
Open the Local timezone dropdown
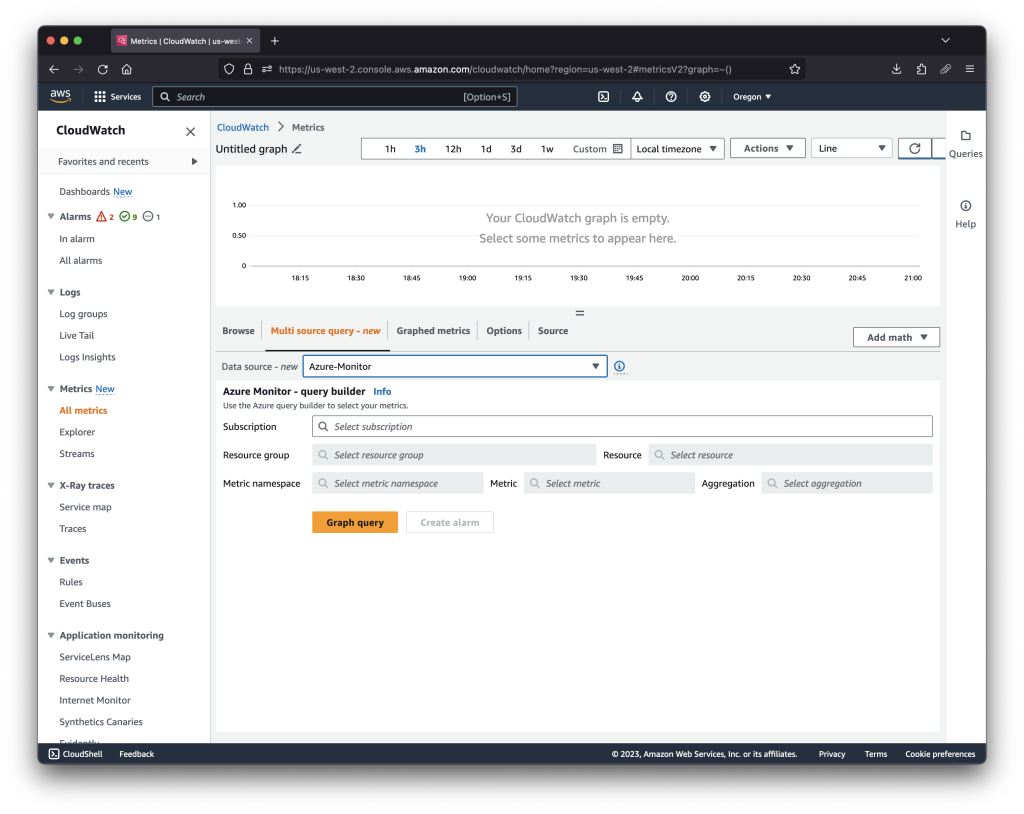coord(679,147)
